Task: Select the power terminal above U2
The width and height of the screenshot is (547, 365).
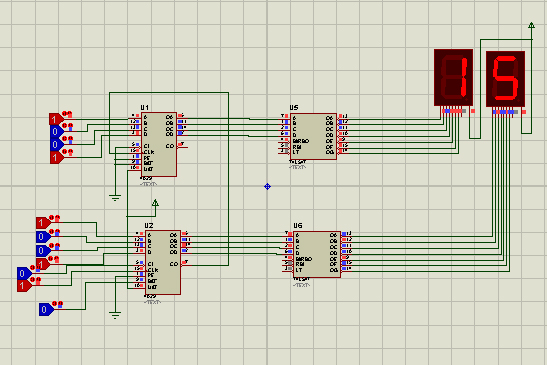Action: [x=155, y=203]
